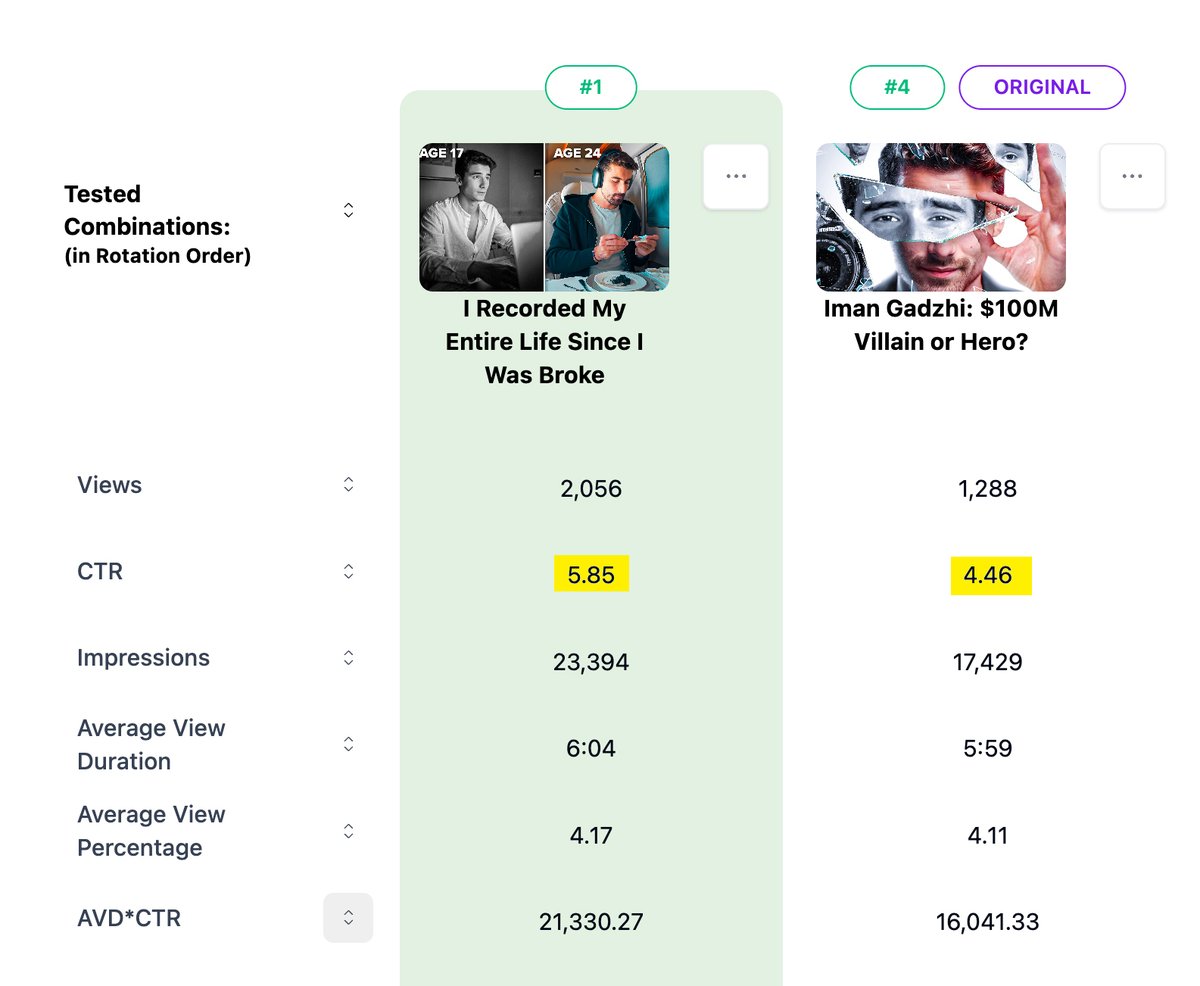This screenshot has height=986, width=1200.
Task: Click the view duration value 5:59
Action: pyautogui.click(x=988, y=749)
